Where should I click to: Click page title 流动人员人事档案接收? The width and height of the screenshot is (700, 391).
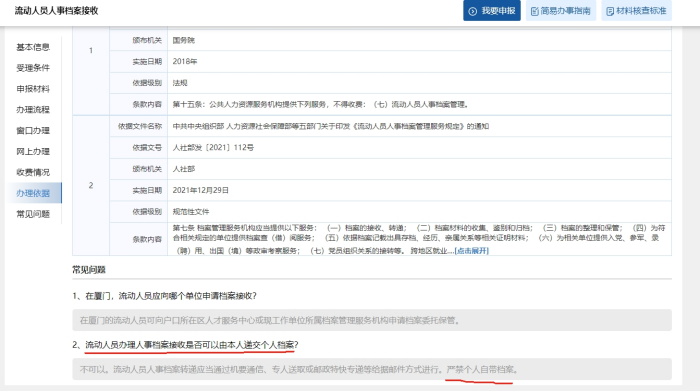(56, 11)
